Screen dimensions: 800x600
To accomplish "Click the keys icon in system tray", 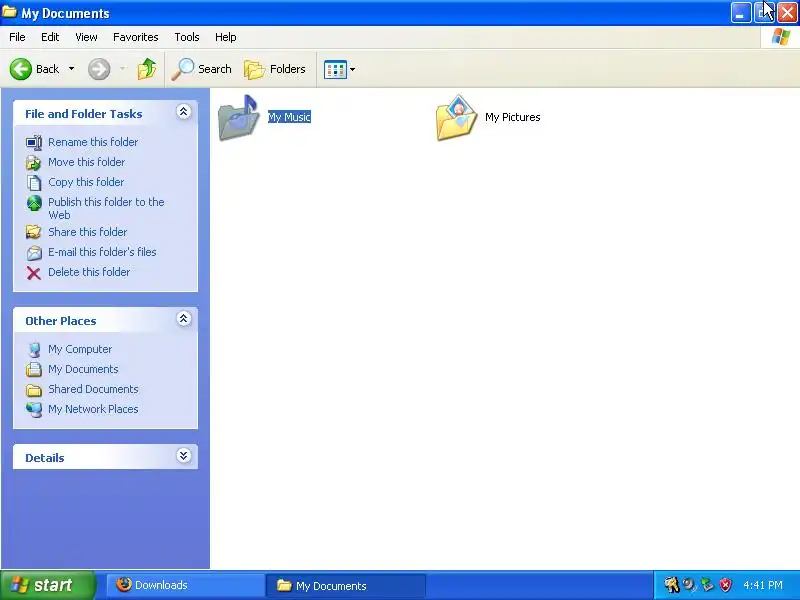I will 671,585.
